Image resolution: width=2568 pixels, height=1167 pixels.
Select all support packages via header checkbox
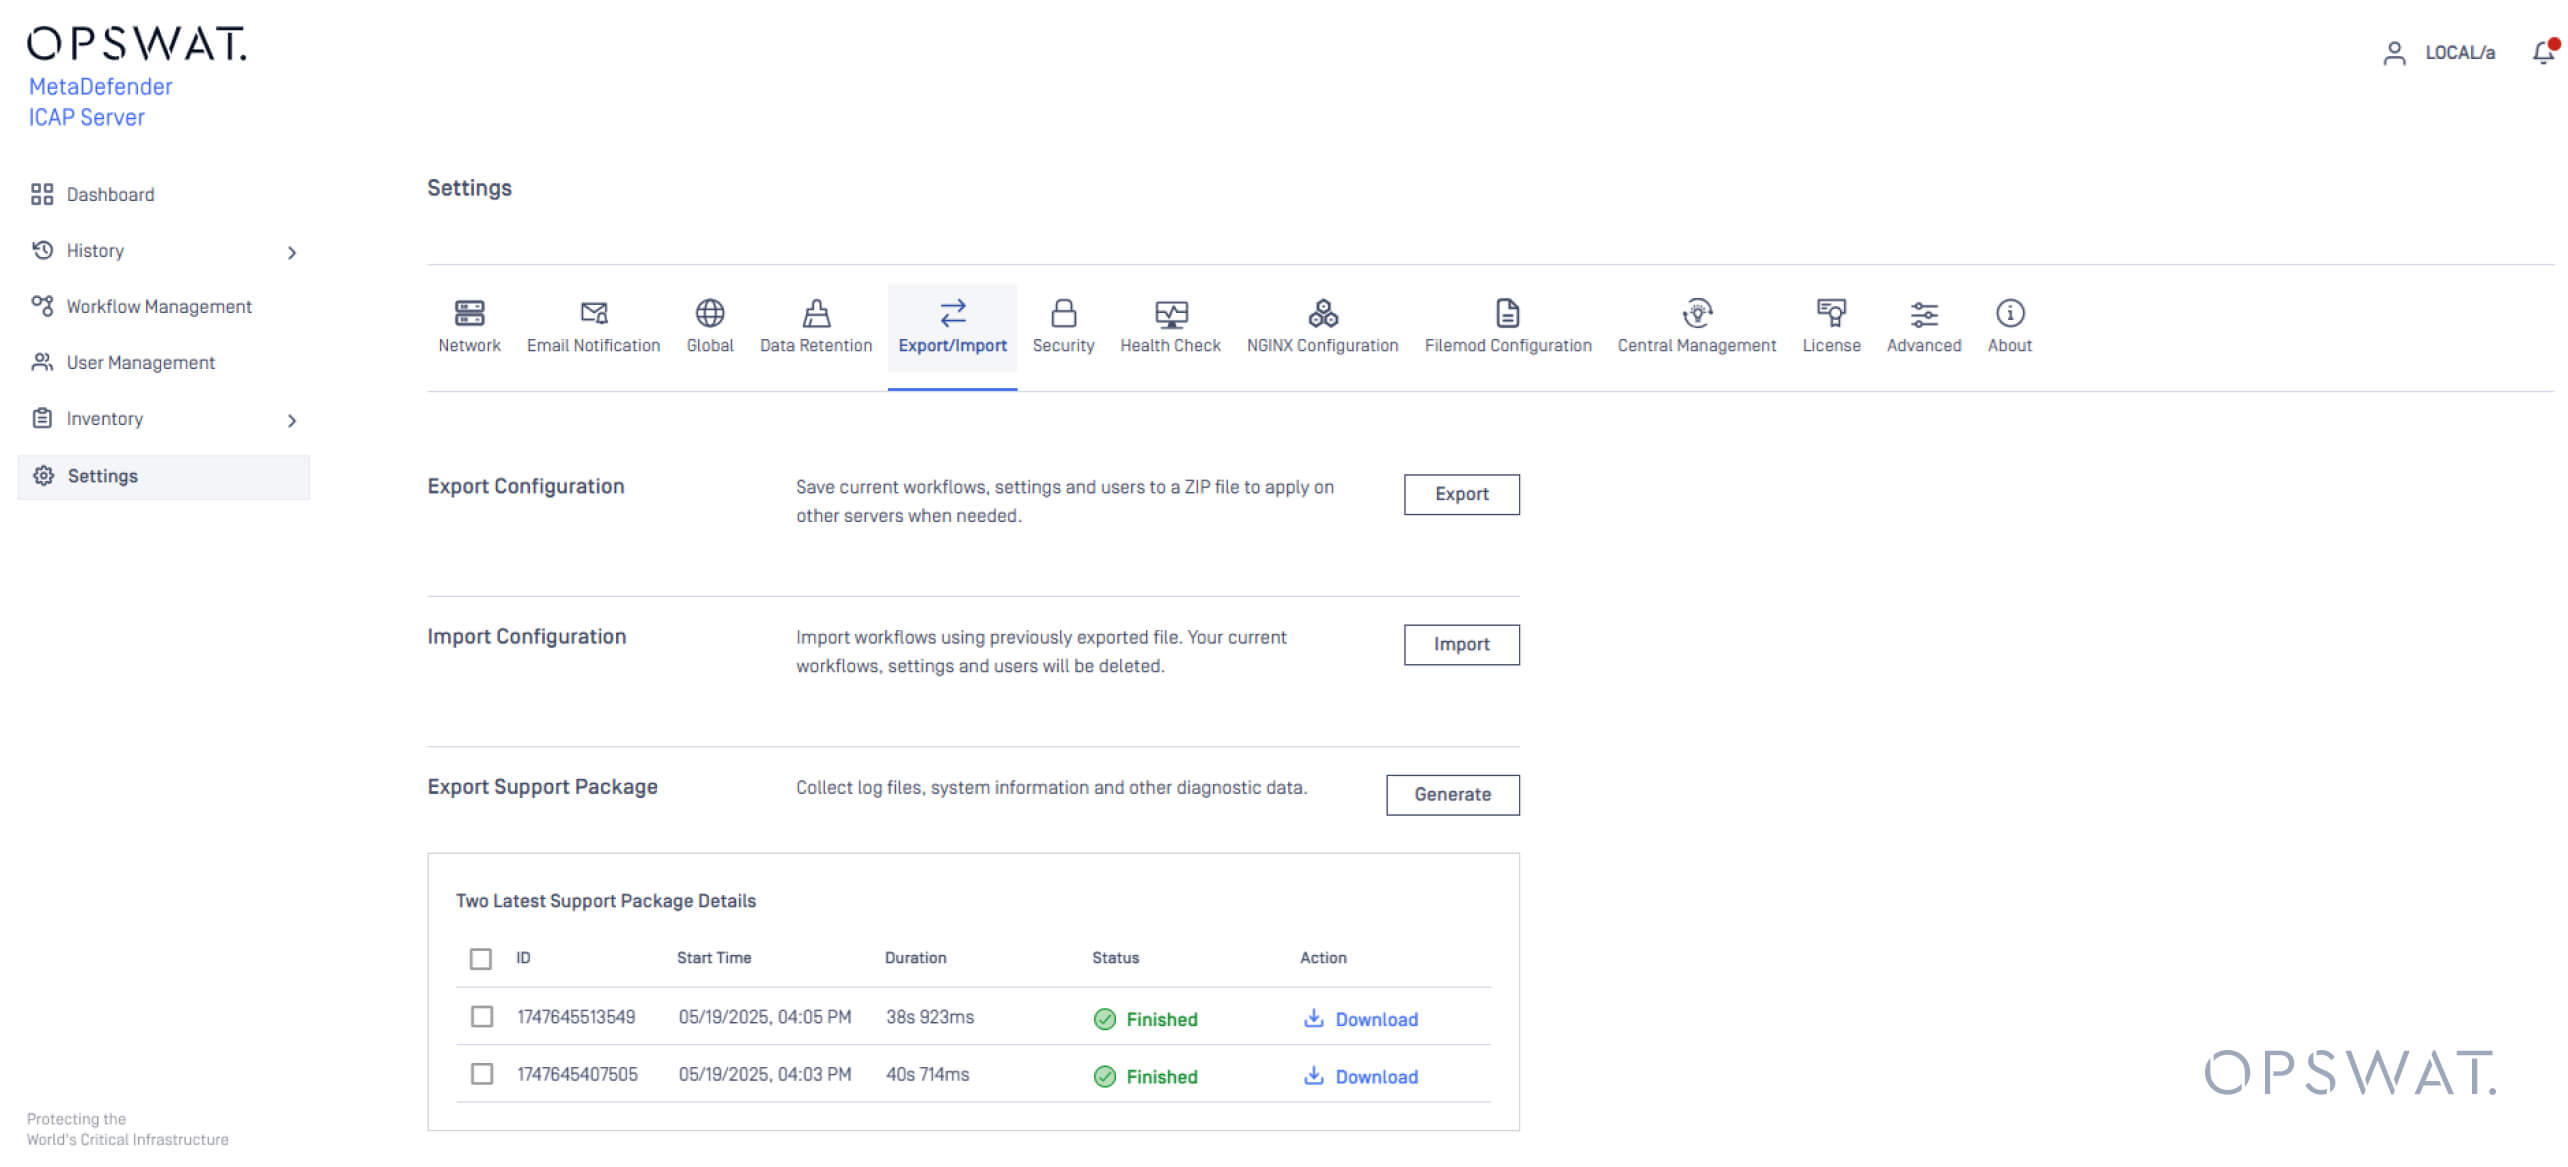(481, 957)
